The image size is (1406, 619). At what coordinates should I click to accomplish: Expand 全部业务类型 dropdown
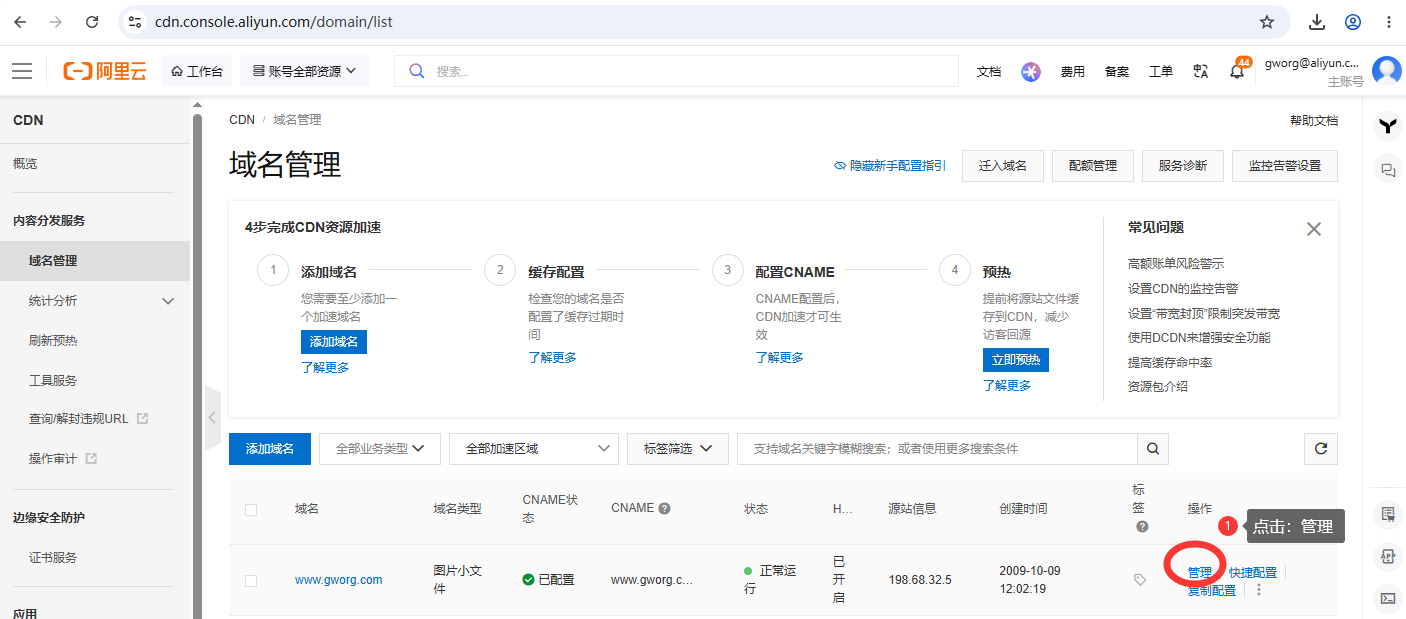pos(380,449)
